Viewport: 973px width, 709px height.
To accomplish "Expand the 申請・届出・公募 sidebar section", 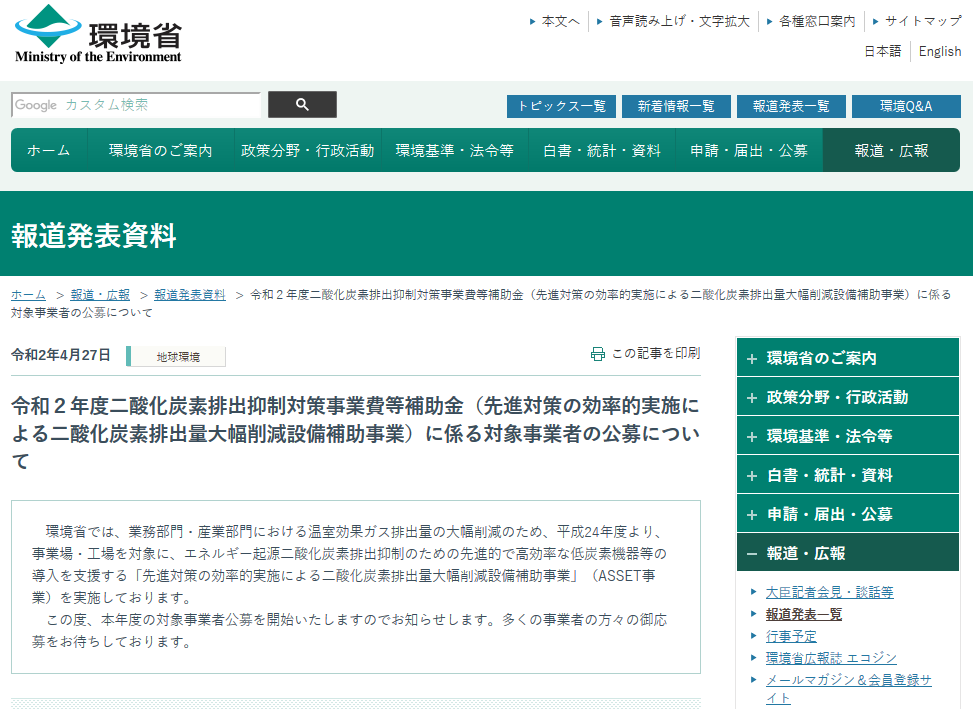I will tap(752, 514).
